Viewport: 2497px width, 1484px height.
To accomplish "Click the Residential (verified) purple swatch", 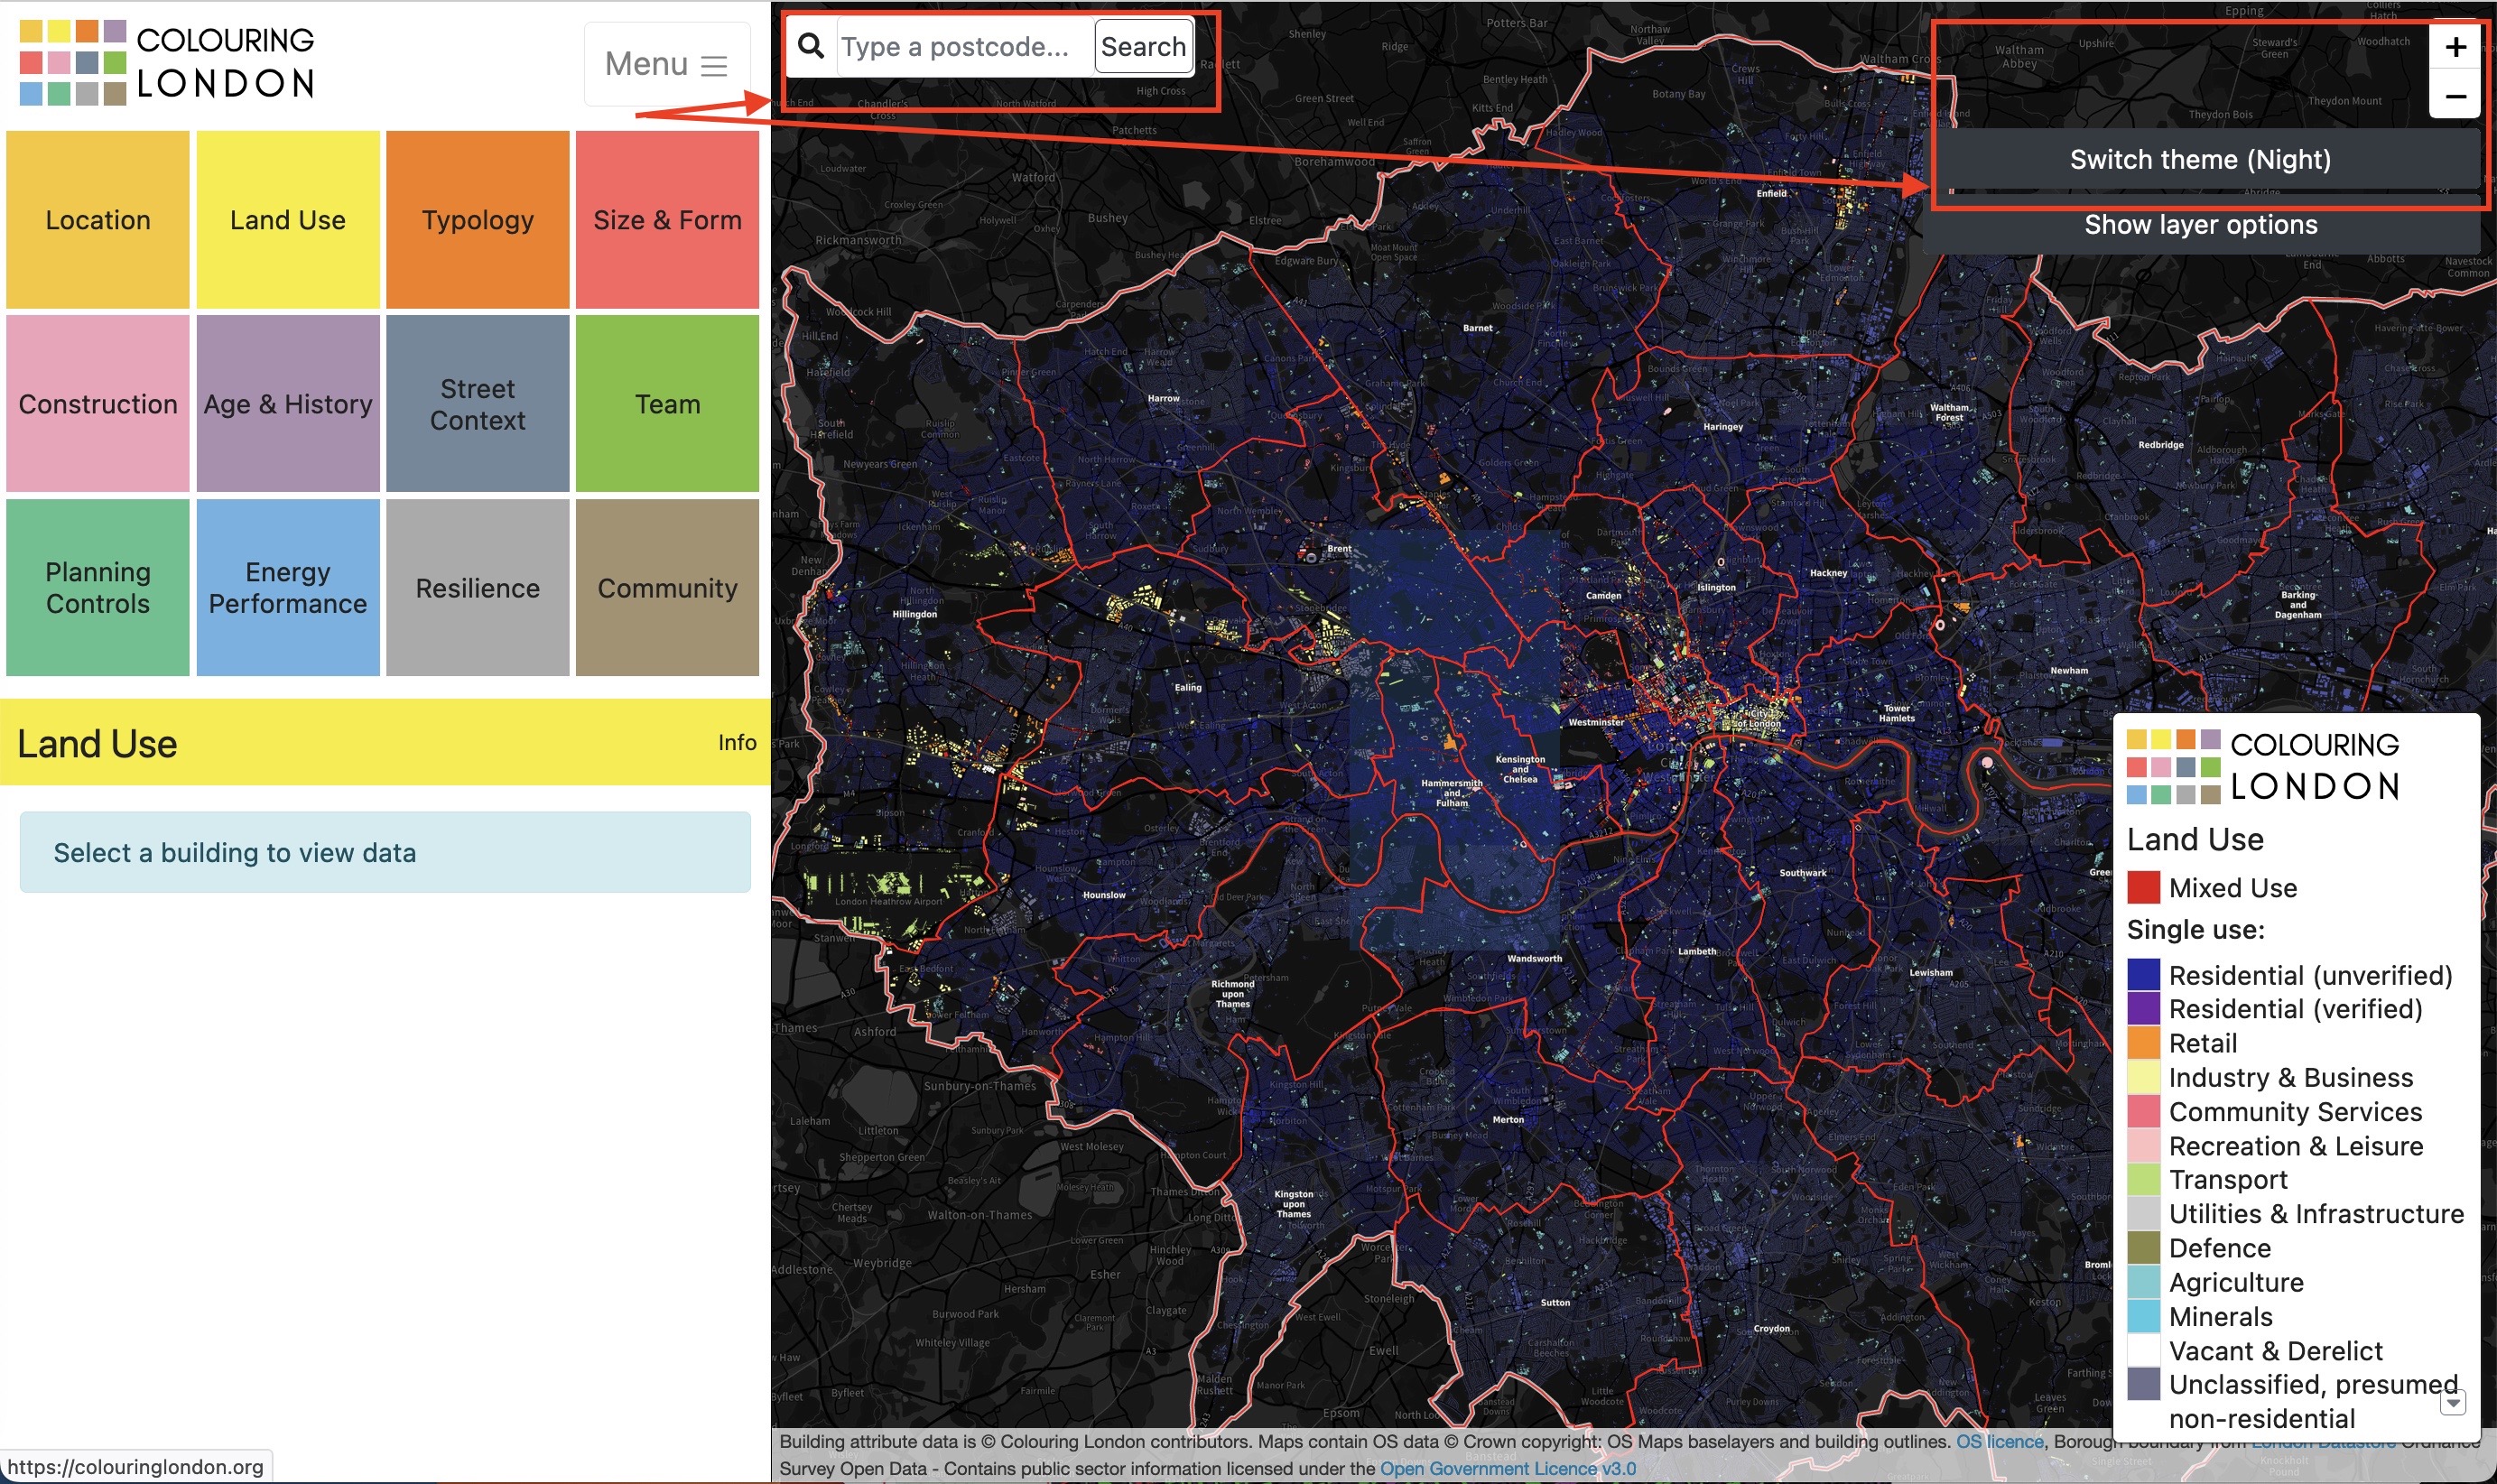I will [x=2143, y=1009].
